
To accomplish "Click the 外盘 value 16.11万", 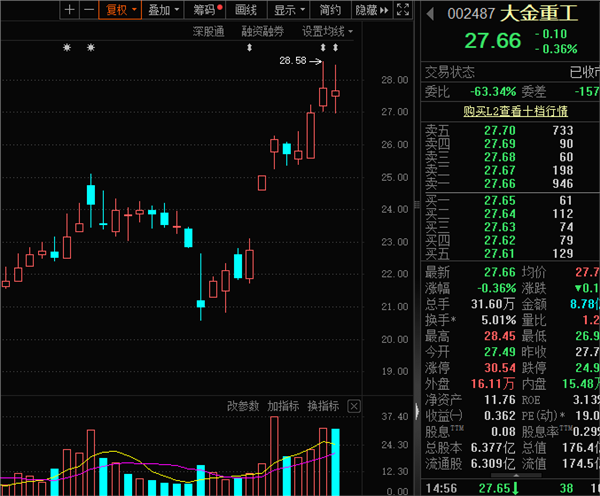I will pos(493,384).
